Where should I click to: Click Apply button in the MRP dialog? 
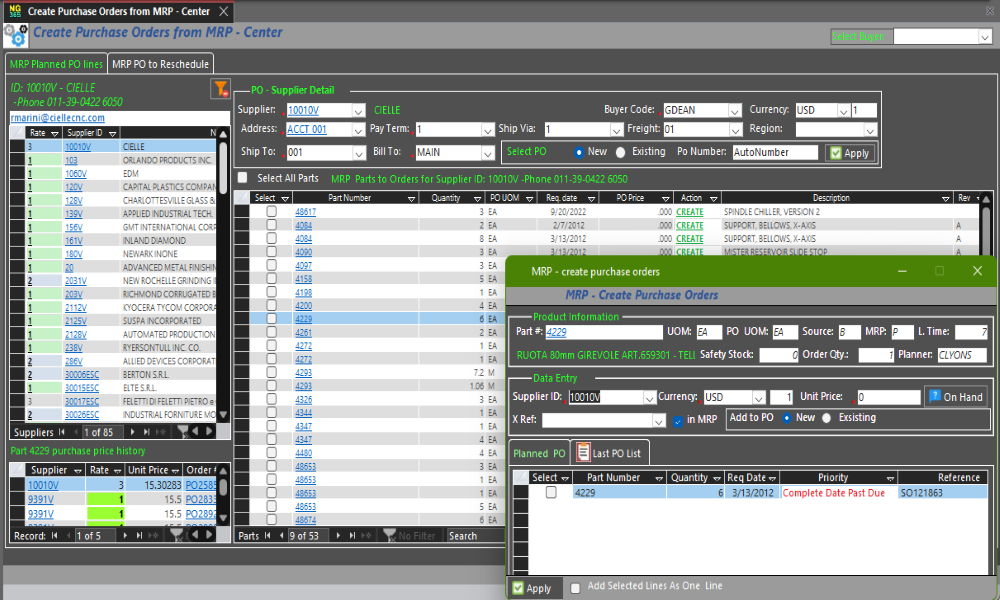531,588
